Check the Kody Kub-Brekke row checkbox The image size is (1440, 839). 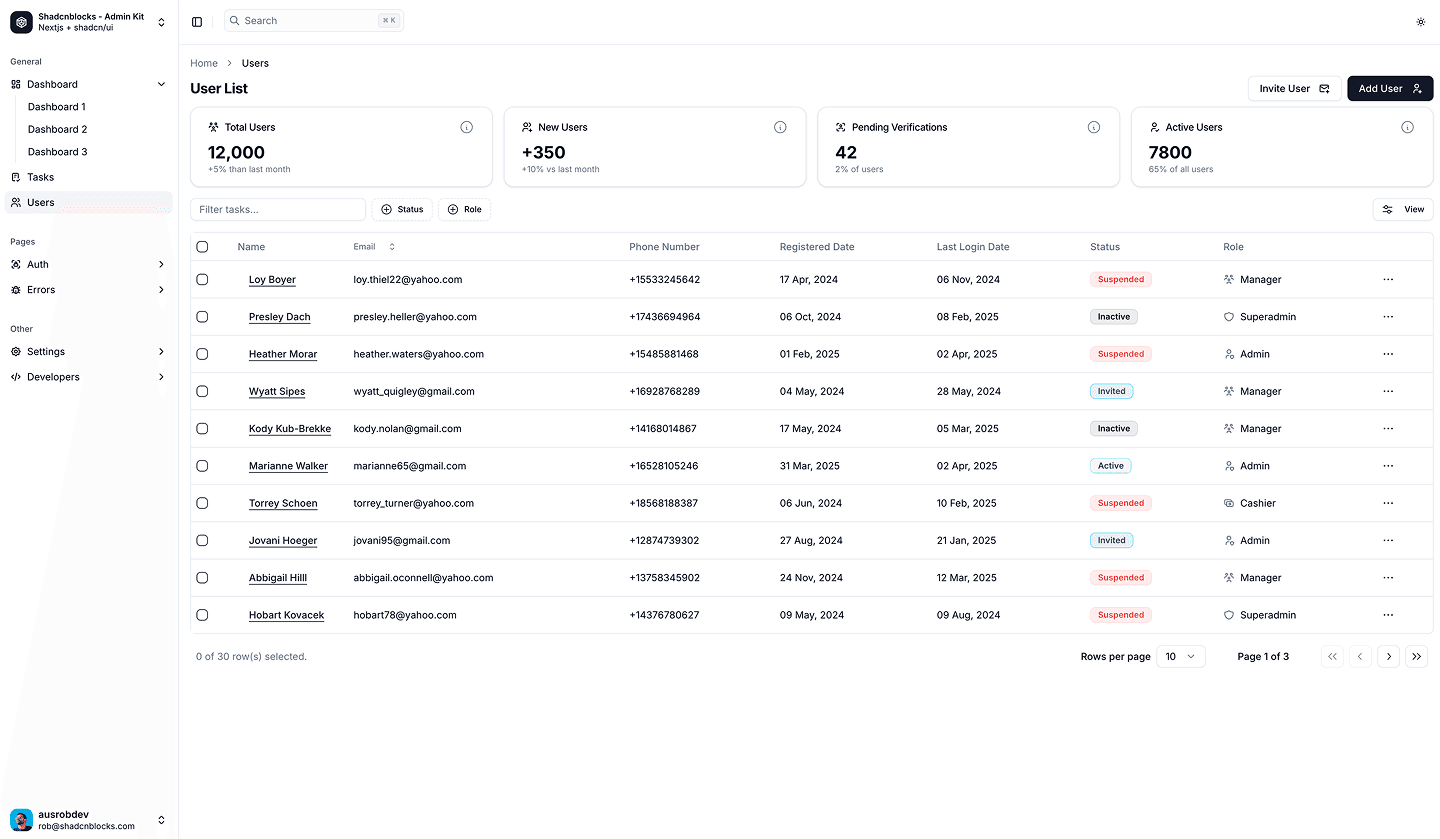coord(202,429)
